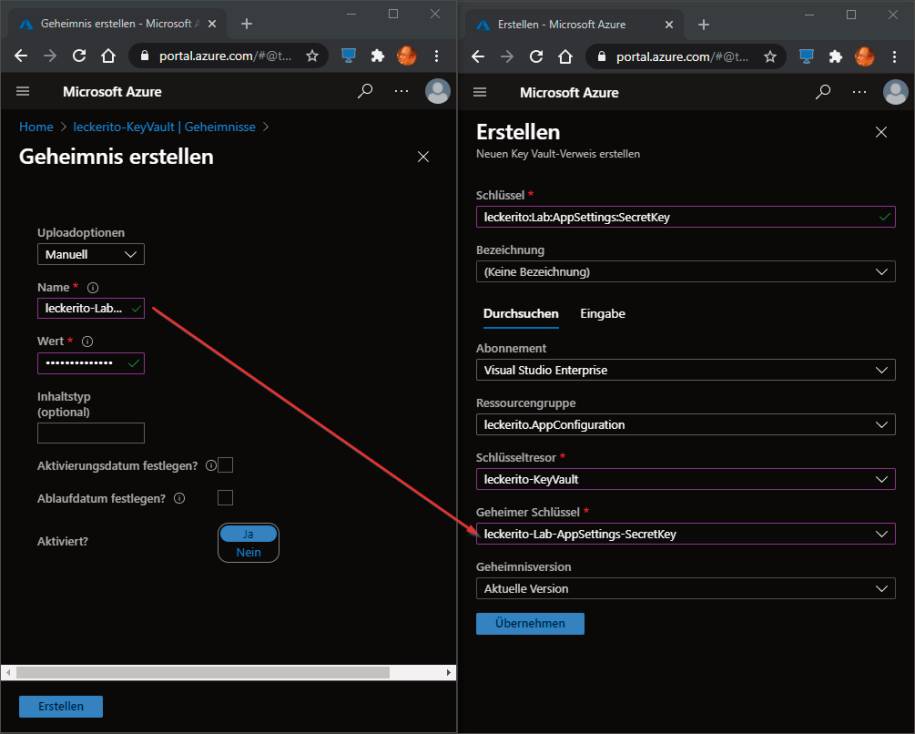Show info icon for Ablaufdatum festlegen
This screenshot has width=915, height=734.
[x=180, y=498]
